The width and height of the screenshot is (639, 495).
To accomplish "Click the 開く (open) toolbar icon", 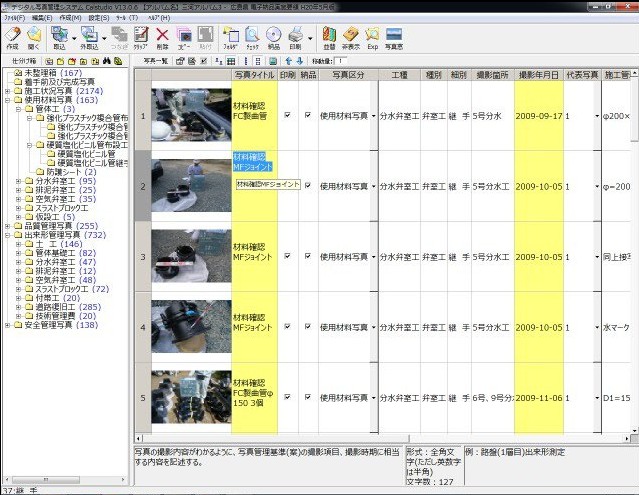I will point(34,38).
